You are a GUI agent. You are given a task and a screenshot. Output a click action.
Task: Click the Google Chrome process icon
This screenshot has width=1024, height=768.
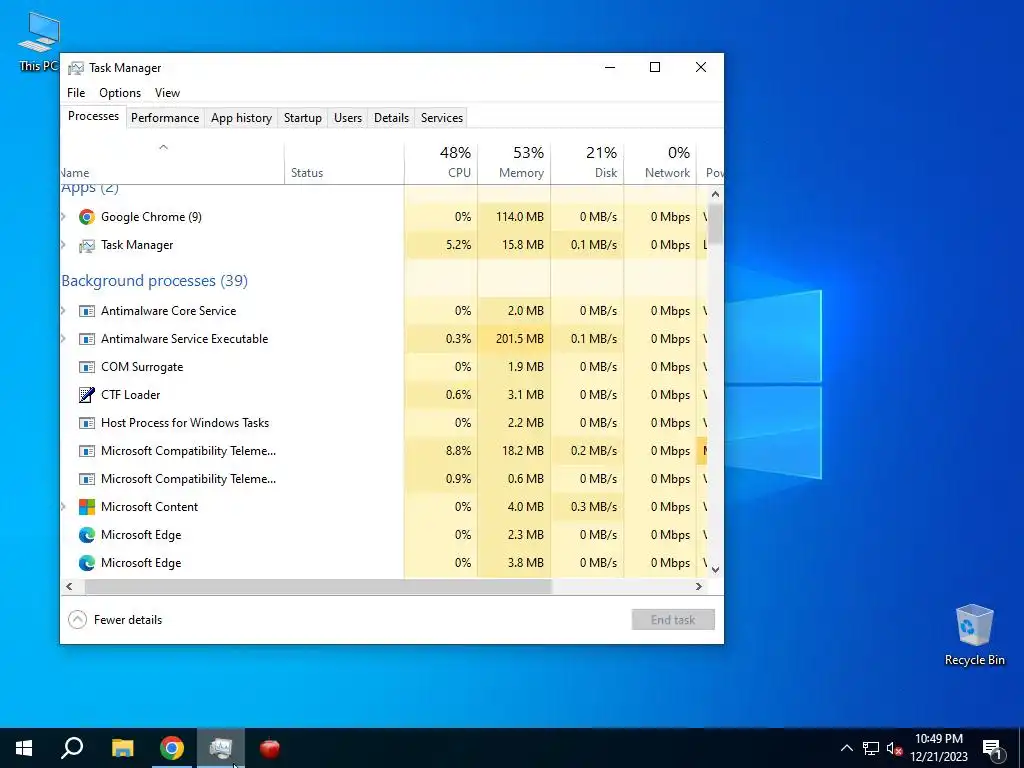pos(87,217)
